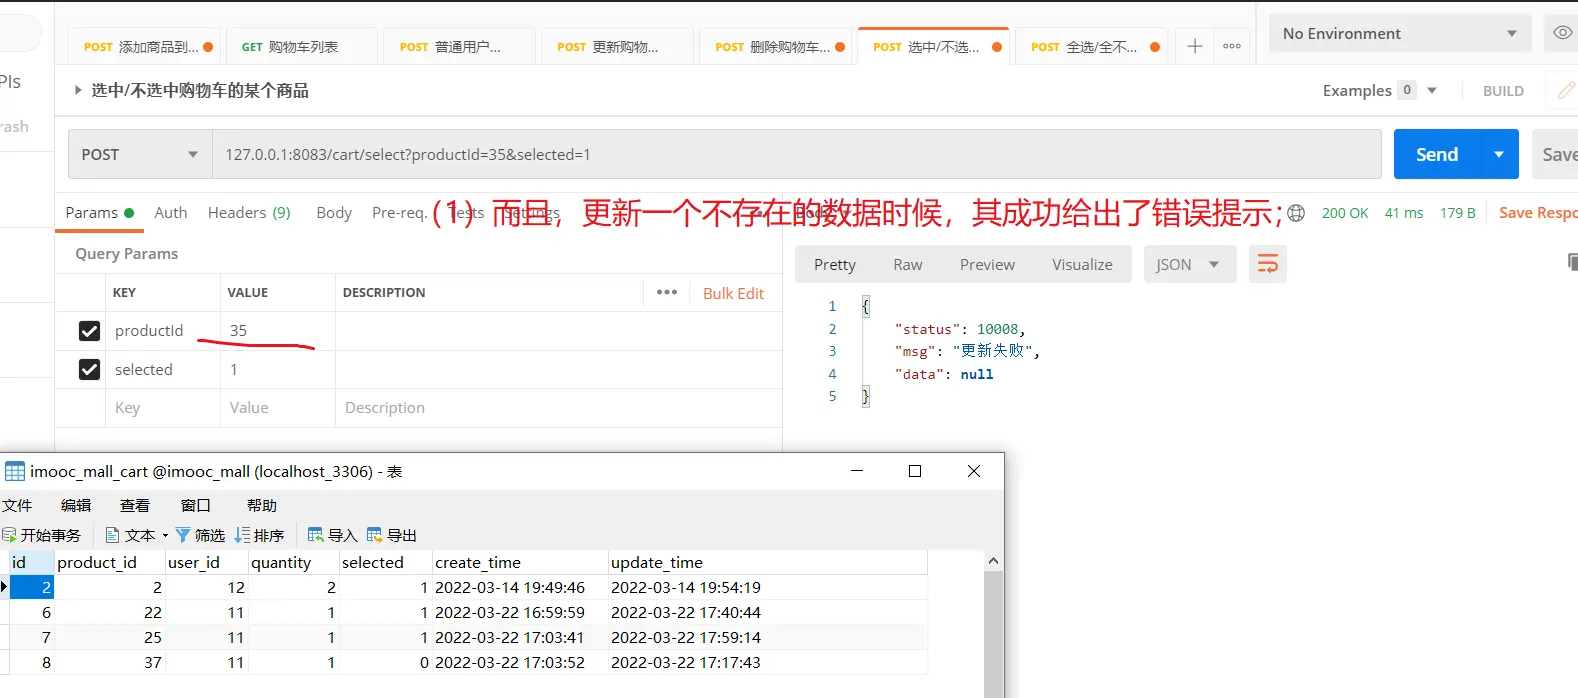Uncheck the productId parameter checkbox
Image resolution: width=1578 pixels, height=698 pixels.
[89, 331]
